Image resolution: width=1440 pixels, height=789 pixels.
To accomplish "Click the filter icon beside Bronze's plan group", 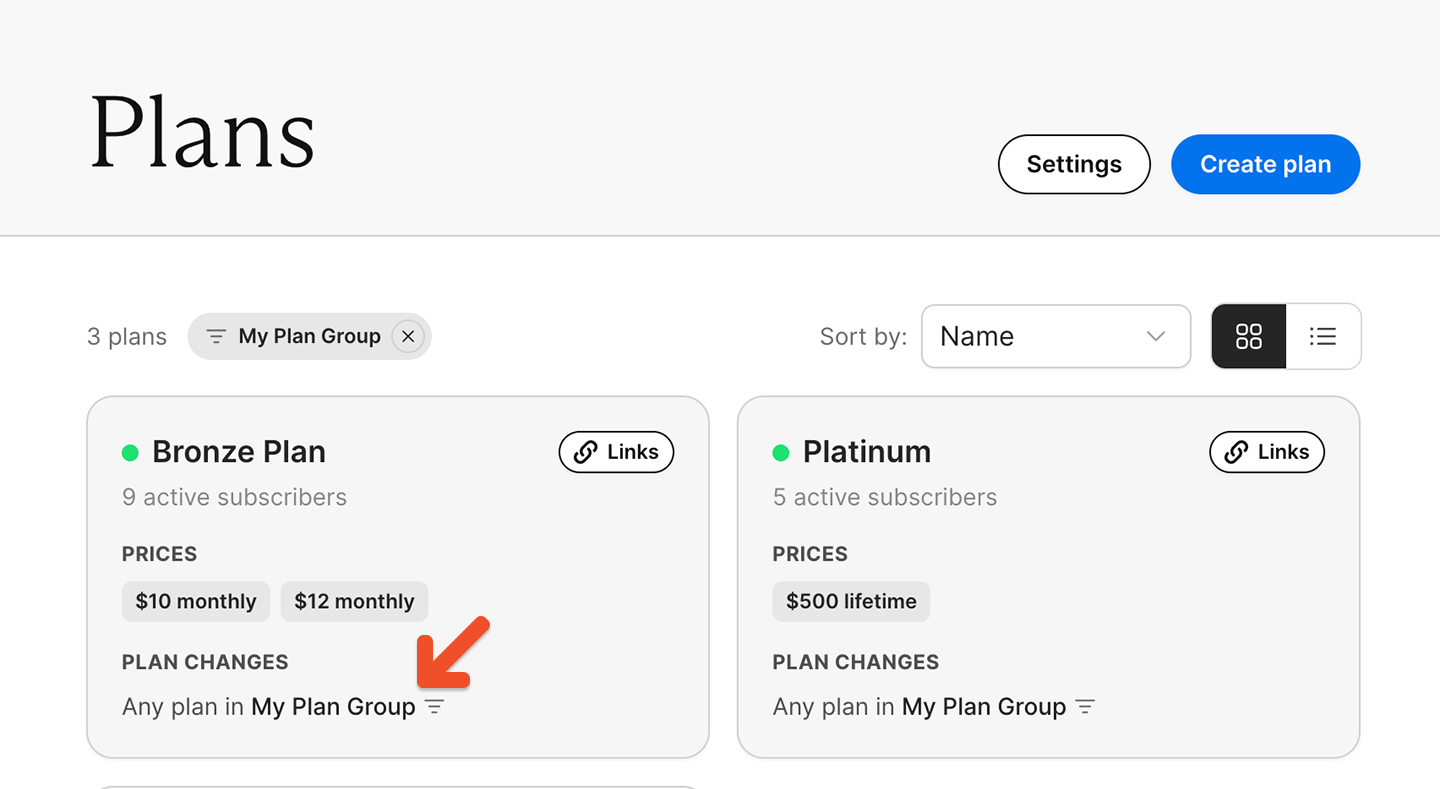I will point(434,707).
